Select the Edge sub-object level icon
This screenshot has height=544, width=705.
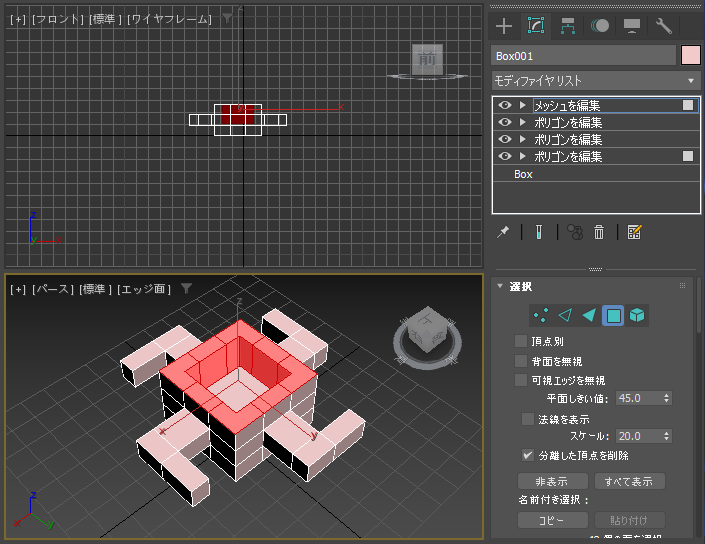point(565,315)
